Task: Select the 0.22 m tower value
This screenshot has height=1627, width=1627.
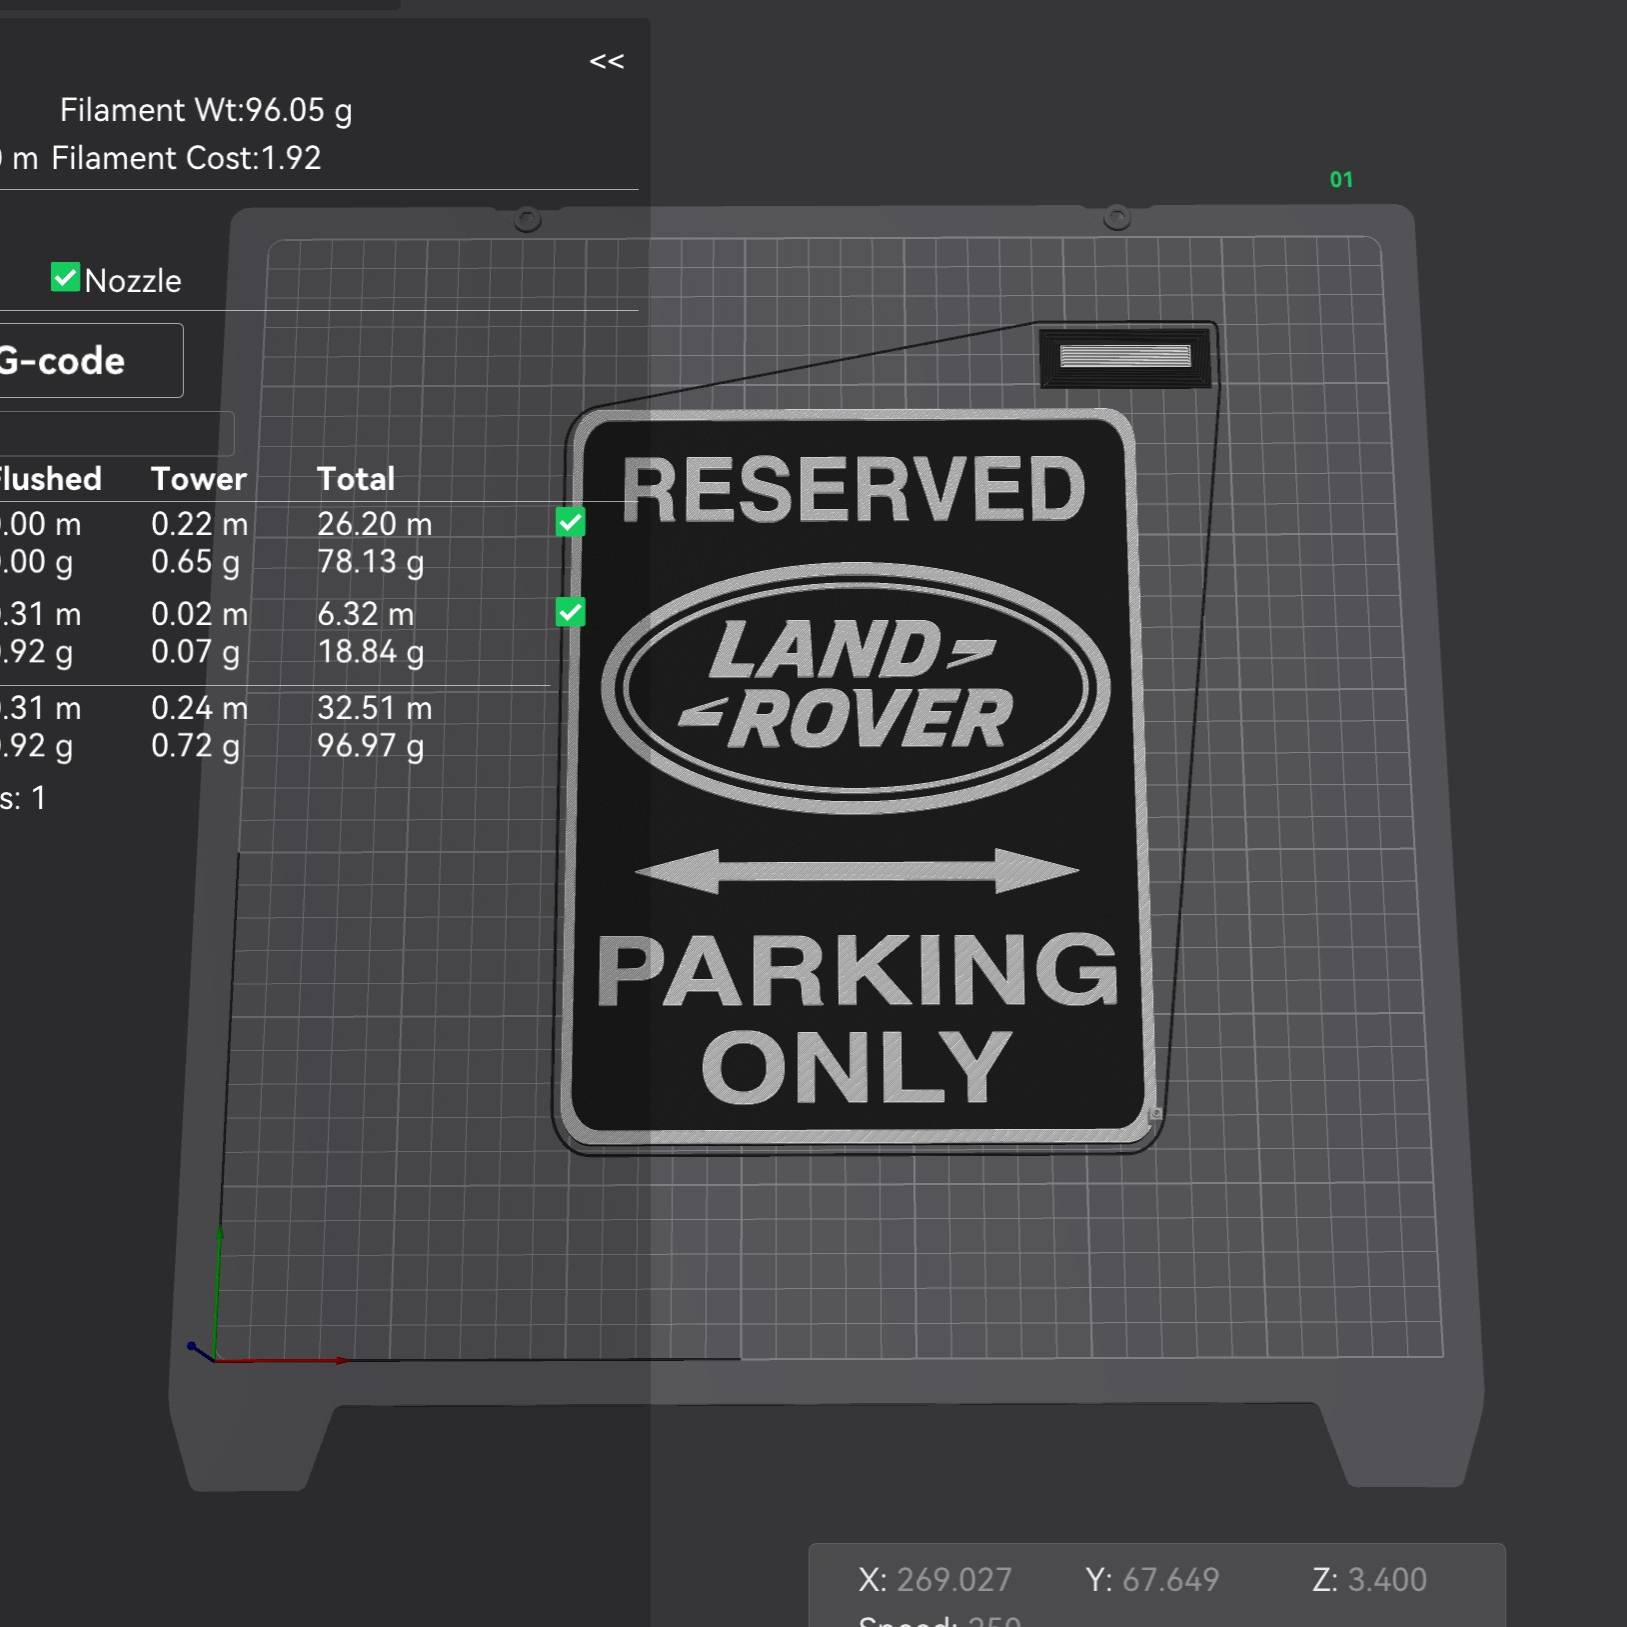Action: click(200, 524)
